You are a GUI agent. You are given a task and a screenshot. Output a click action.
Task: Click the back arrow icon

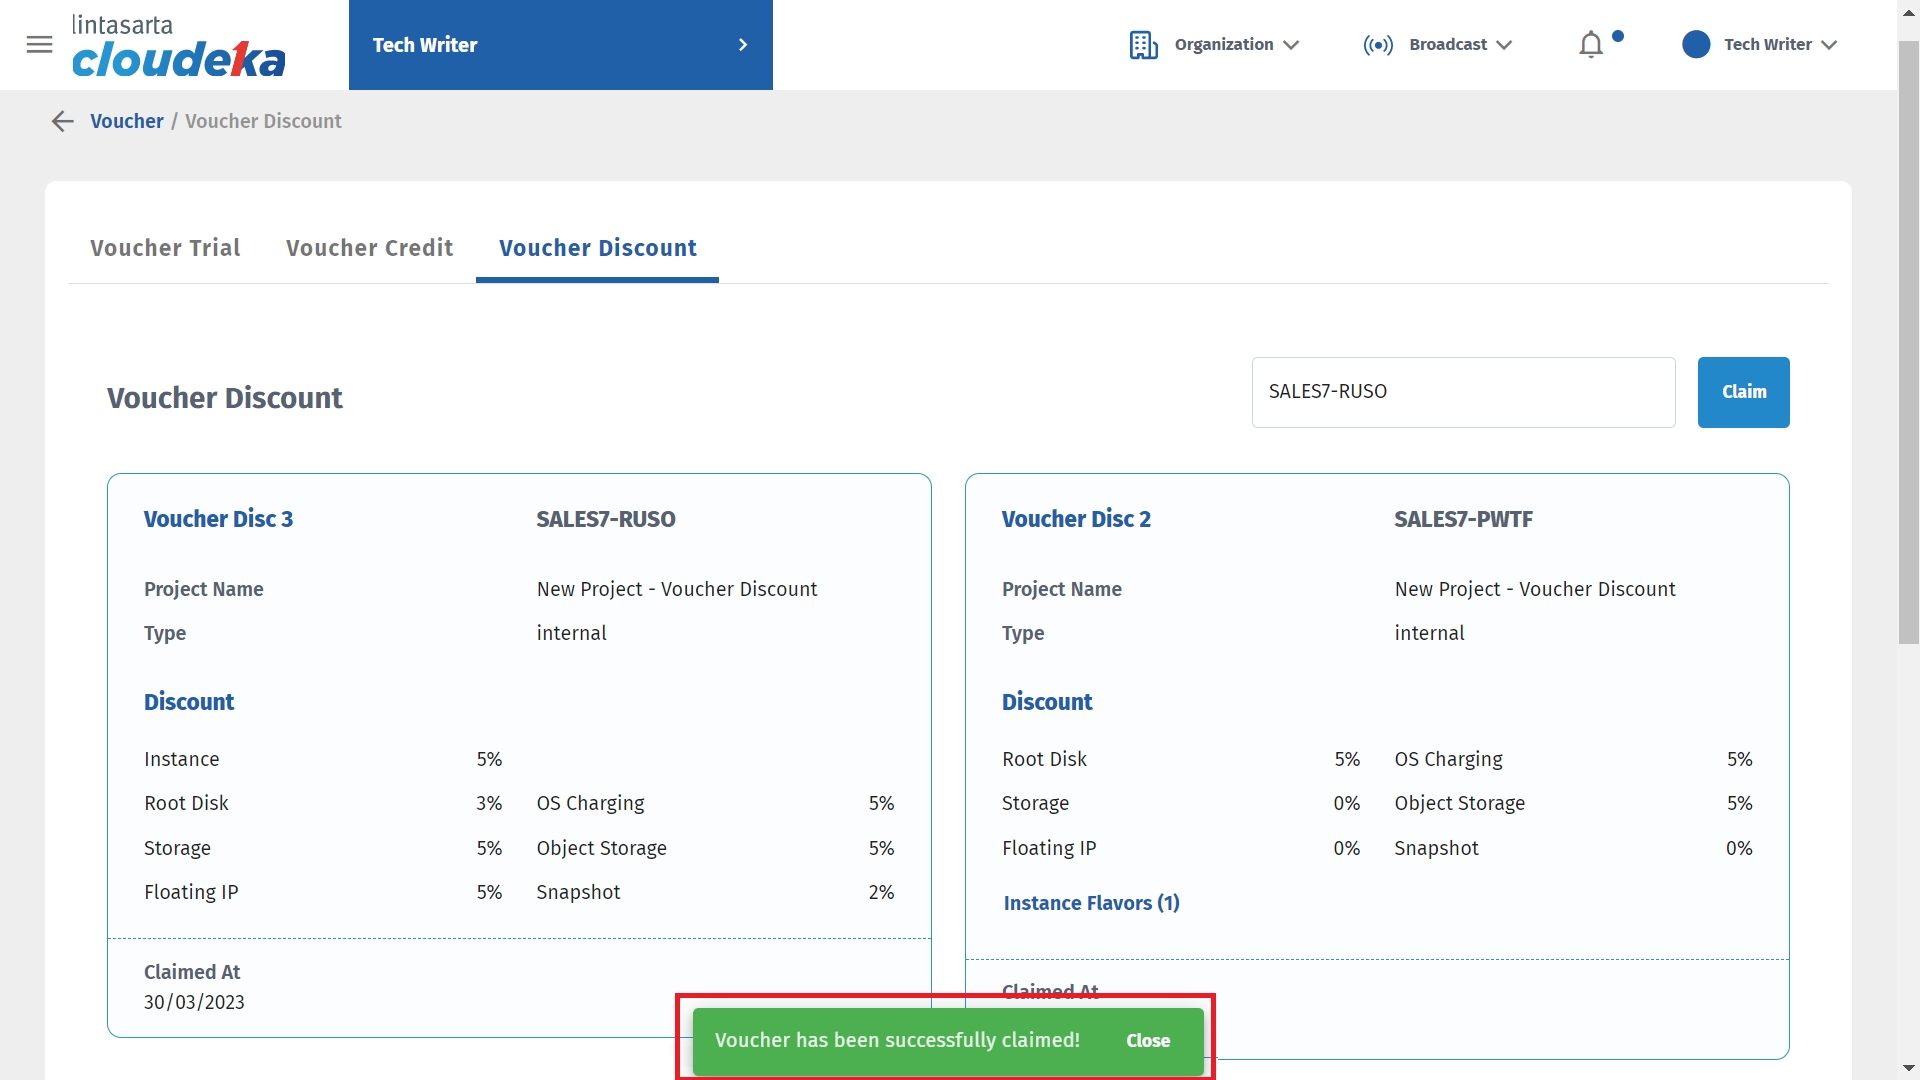(62, 121)
